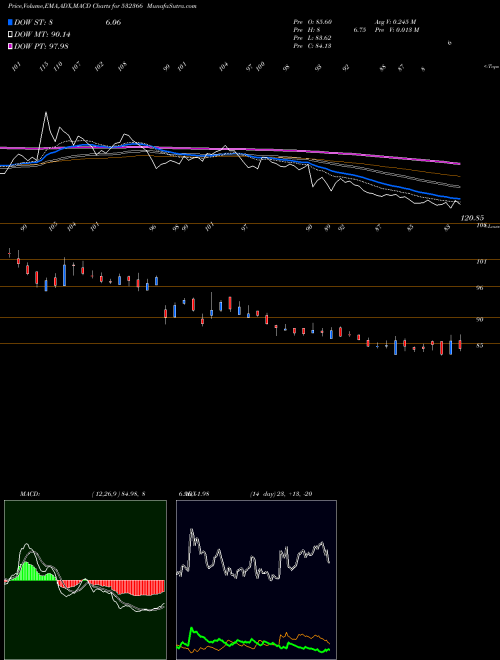Select the 'DOW MT: 90.14' legend label
Image resolution: width=500 pixels, height=660 pixels.
click(42, 35)
